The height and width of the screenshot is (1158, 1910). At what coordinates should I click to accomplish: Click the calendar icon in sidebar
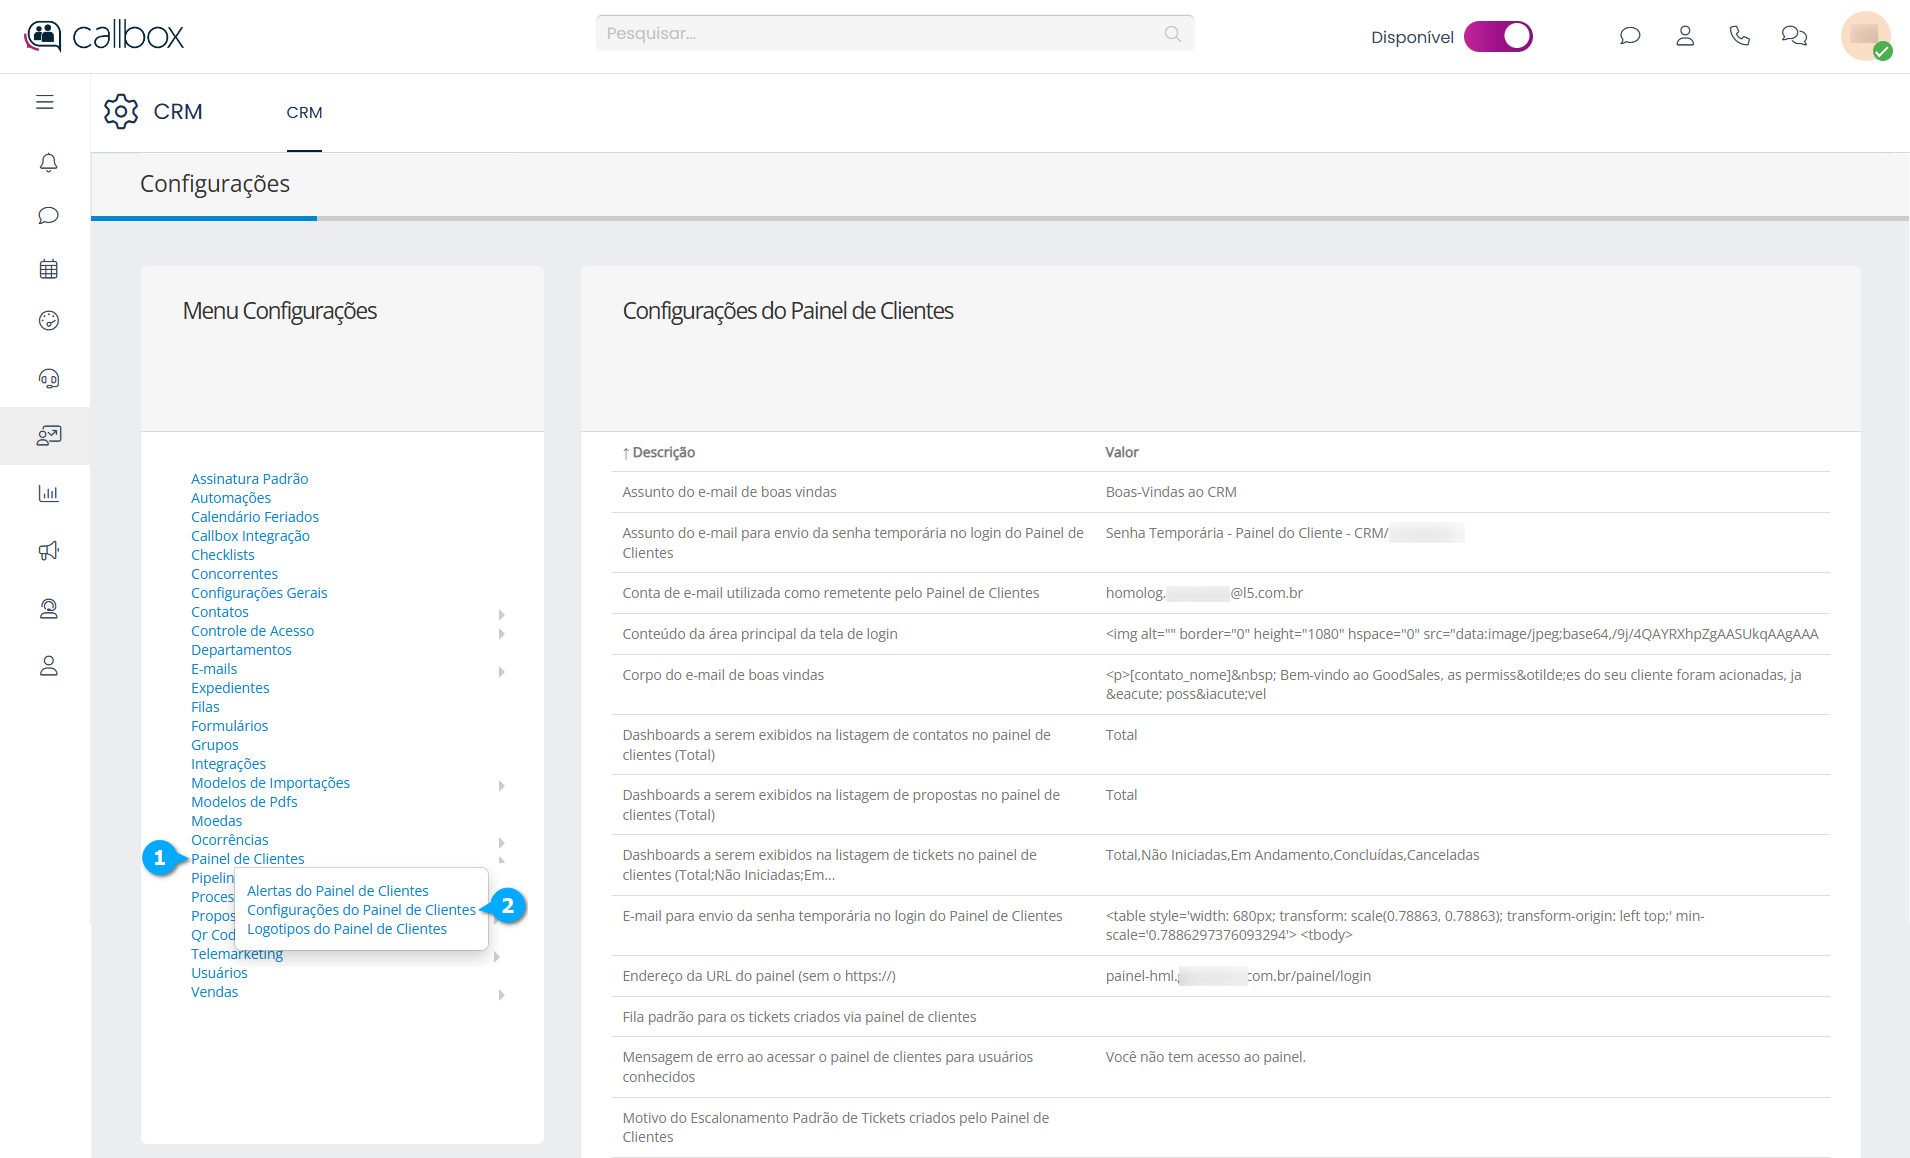48,269
